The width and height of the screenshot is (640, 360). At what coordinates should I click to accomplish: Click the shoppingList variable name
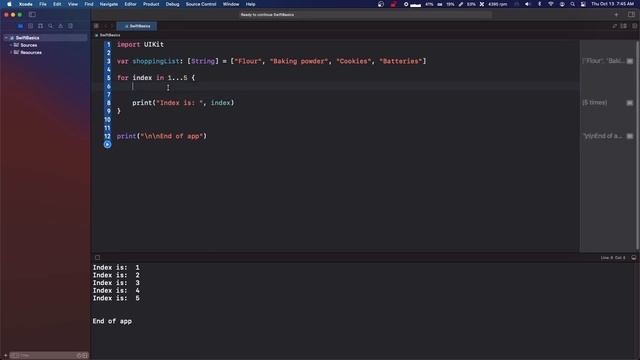[x=156, y=61]
